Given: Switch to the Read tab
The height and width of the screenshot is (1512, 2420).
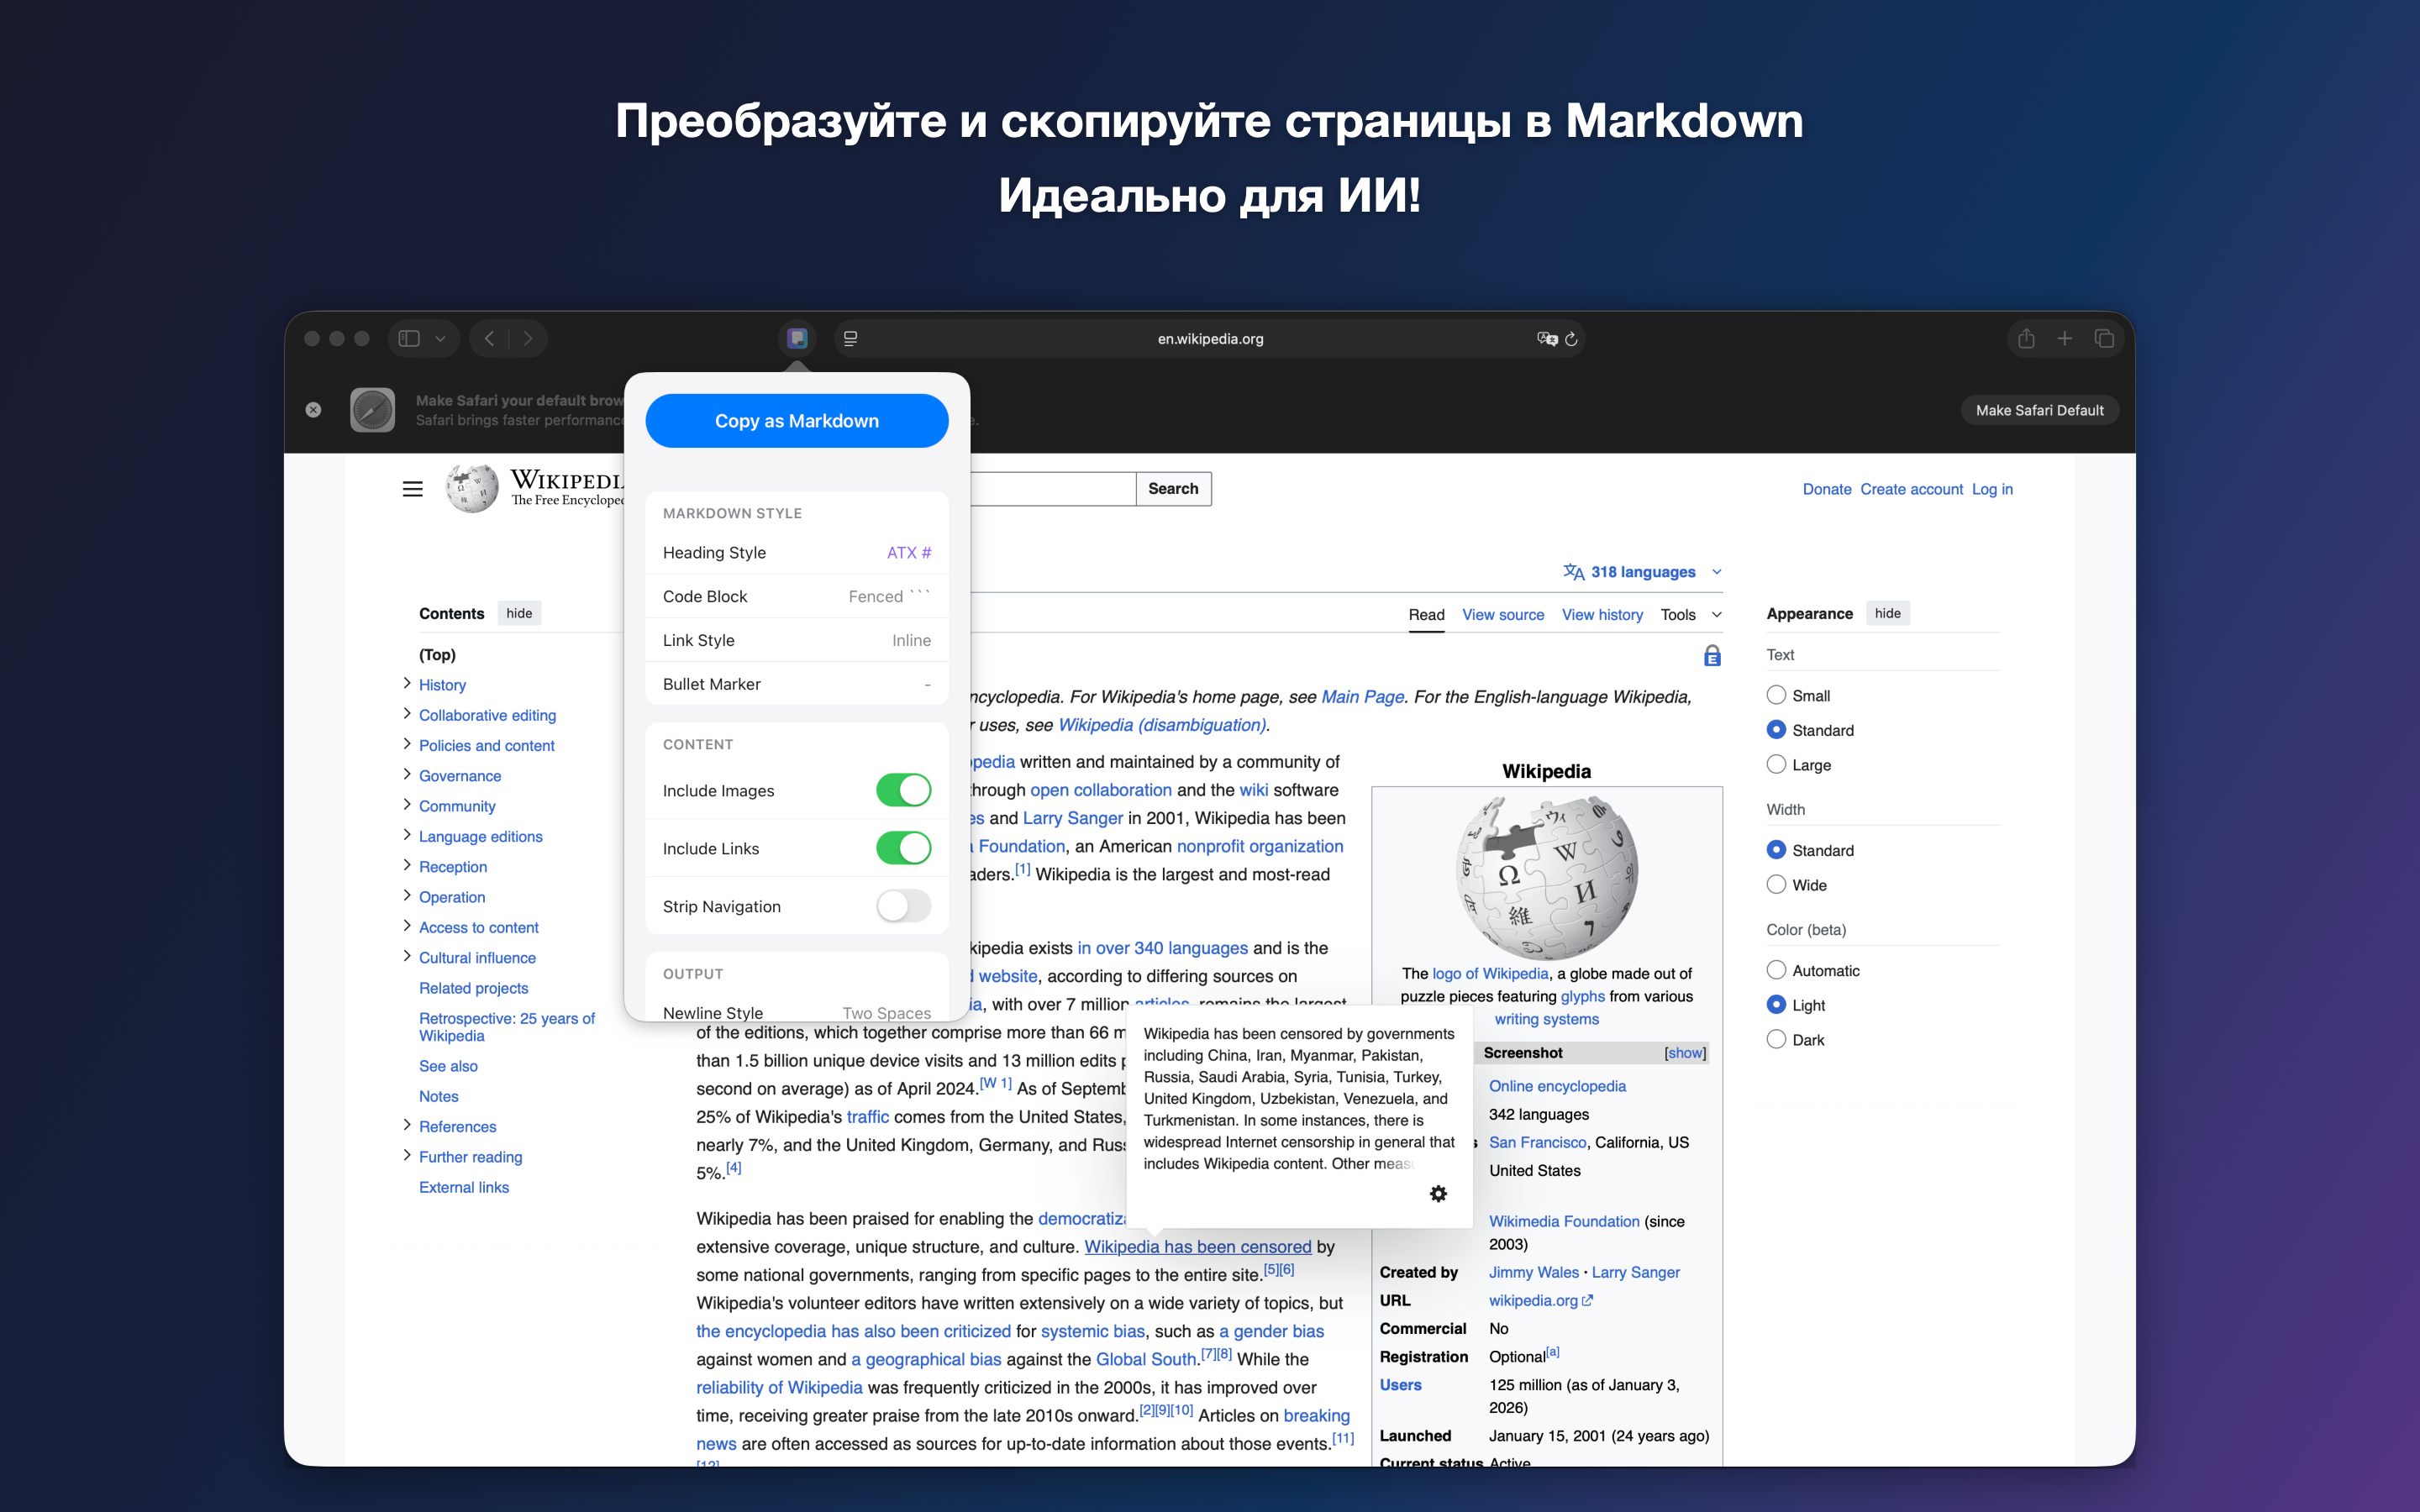Looking at the screenshot, I should pos(1426,615).
